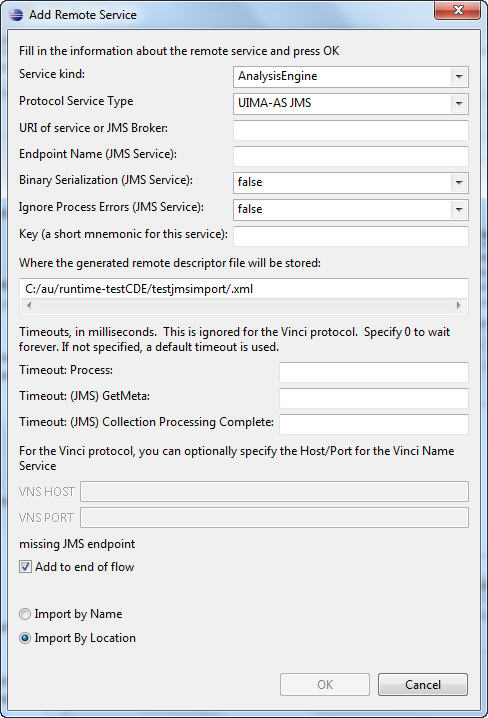Click the 'For the Vinci protocol' description text
Screen dimensions: 488x718
click(x=237, y=458)
